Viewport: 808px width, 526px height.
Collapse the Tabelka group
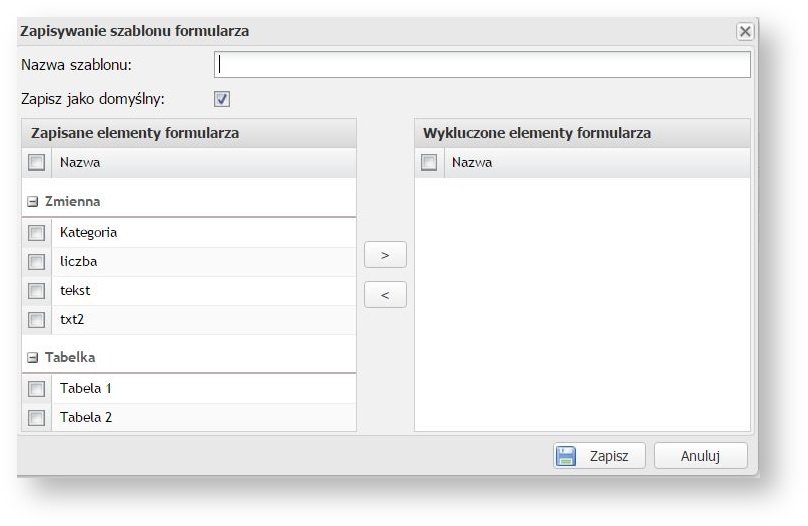tap(32, 357)
